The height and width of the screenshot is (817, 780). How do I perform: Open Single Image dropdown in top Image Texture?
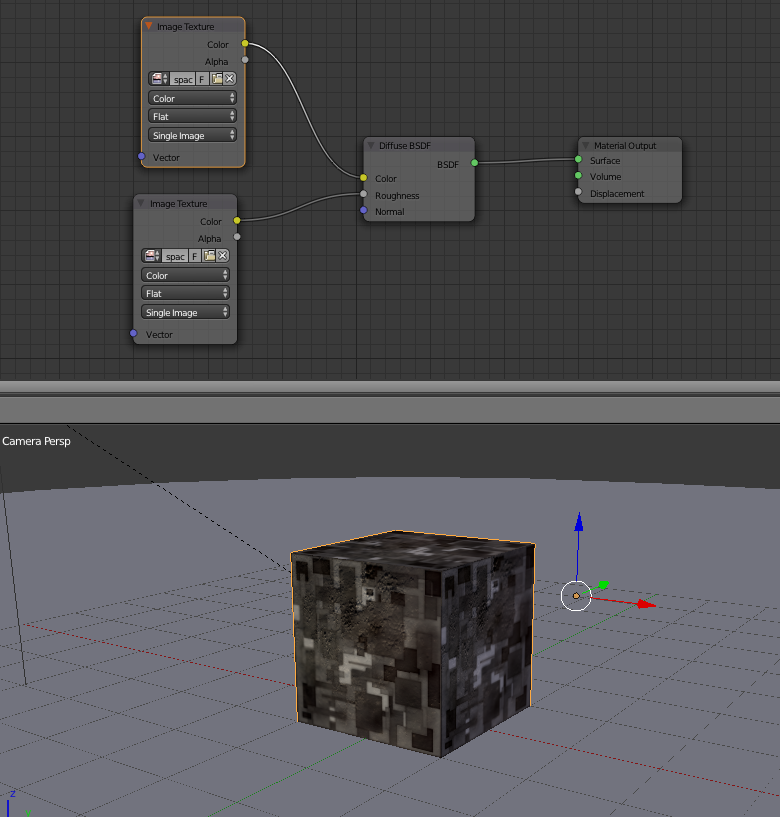(x=193, y=135)
